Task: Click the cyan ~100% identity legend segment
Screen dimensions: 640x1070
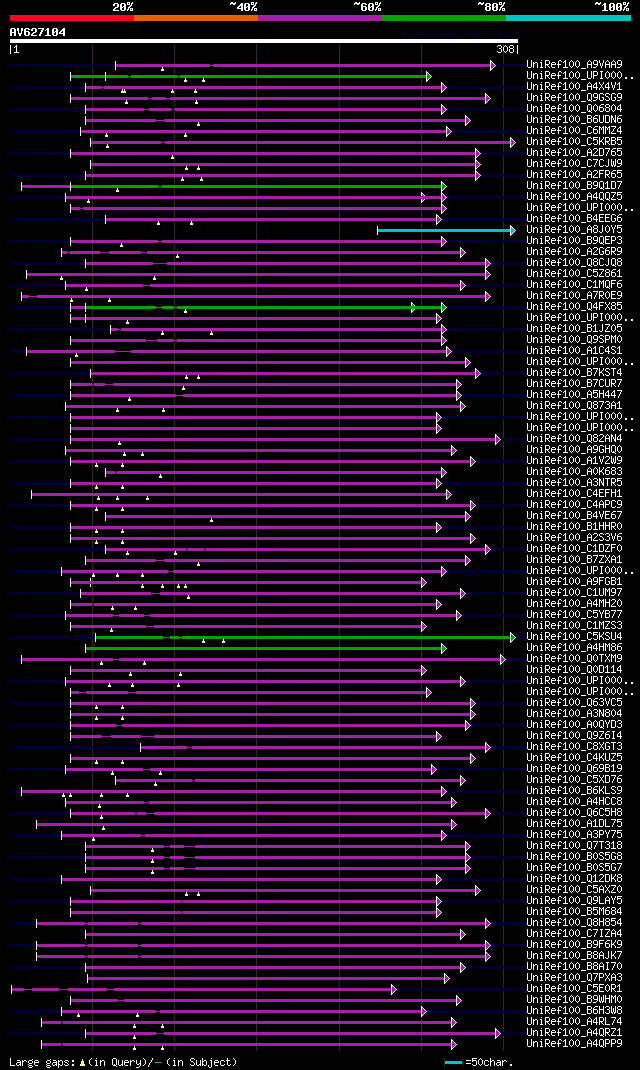Action: 568,18
